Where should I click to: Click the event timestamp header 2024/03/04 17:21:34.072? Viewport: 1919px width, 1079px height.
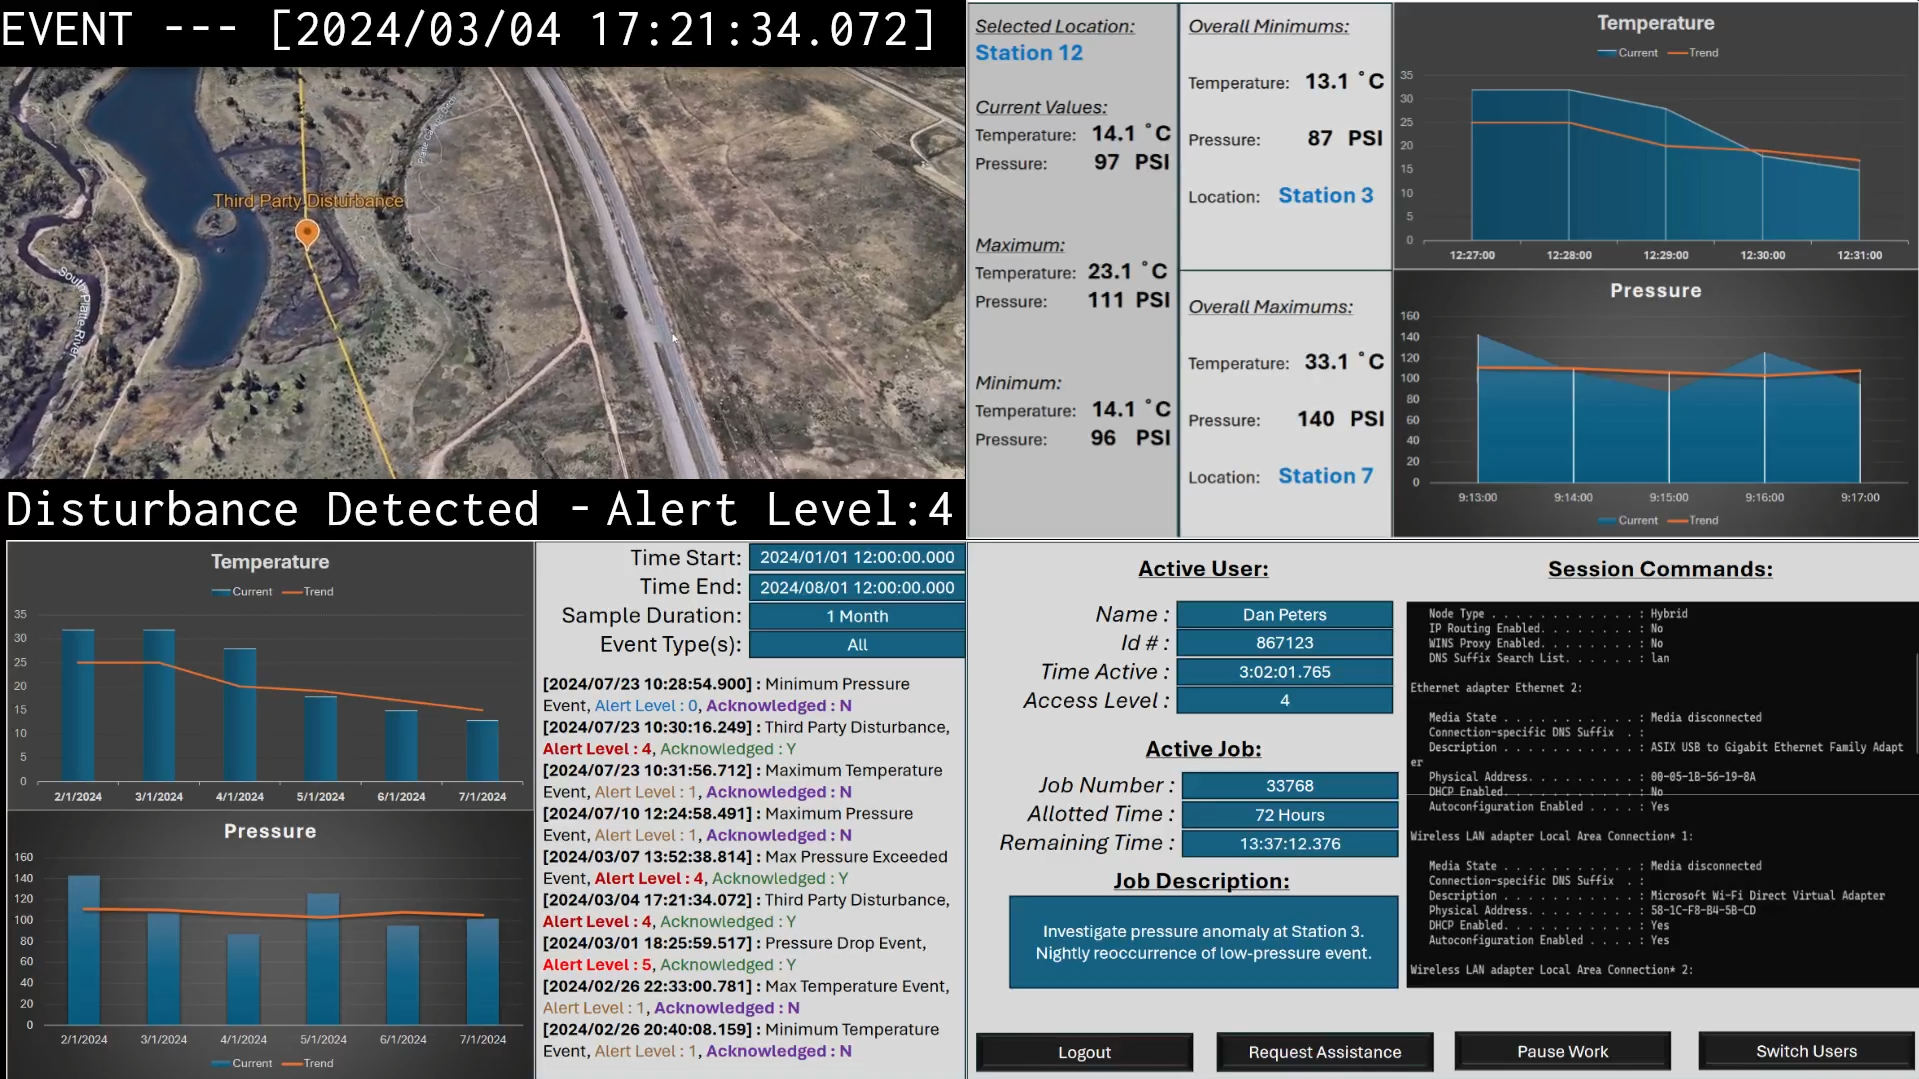click(x=603, y=29)
